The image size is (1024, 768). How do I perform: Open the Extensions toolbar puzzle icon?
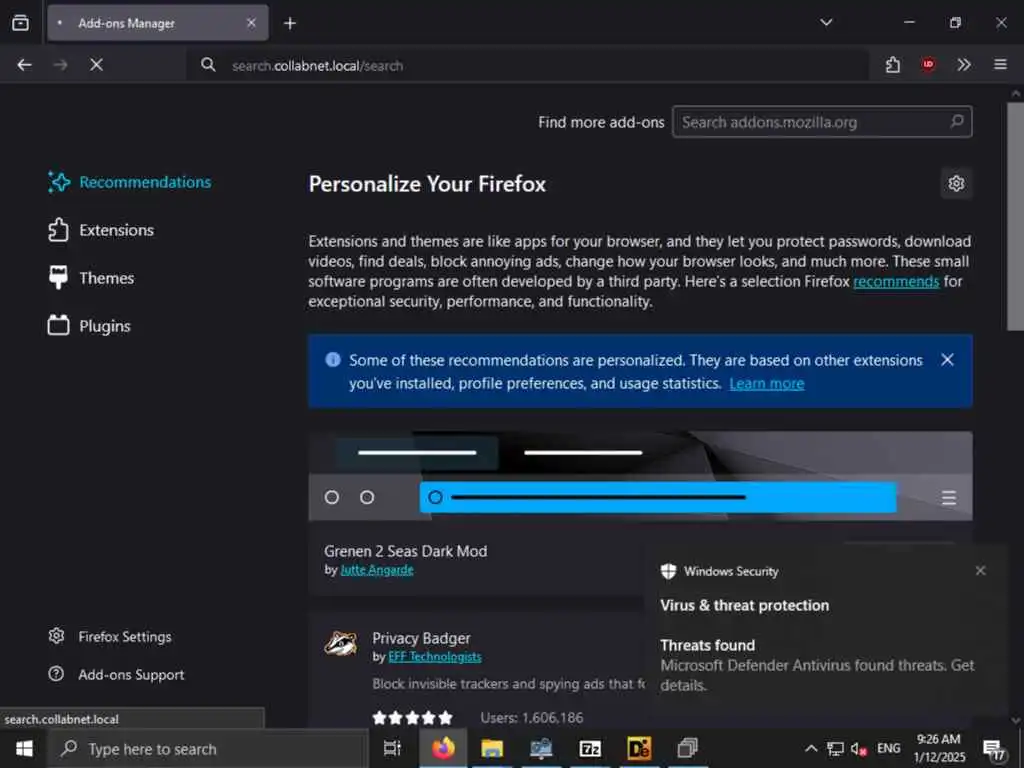893,65
